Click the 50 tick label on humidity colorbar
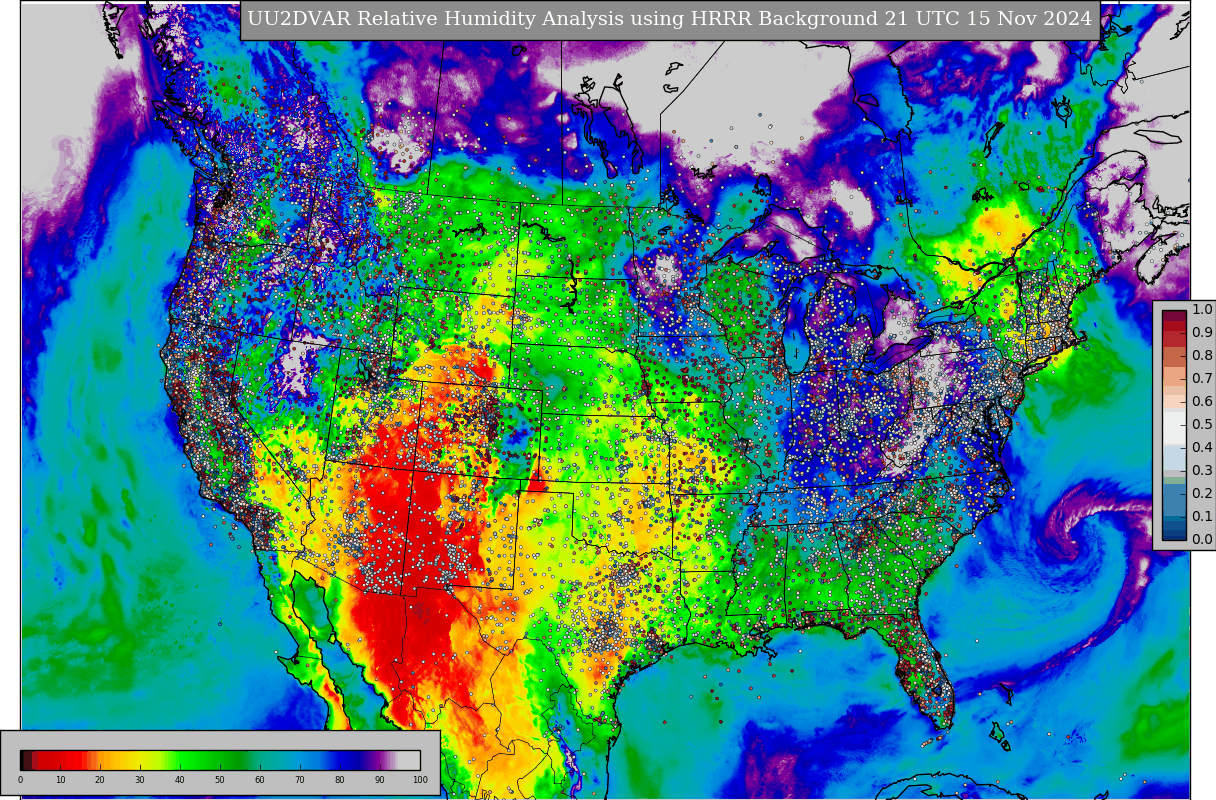 220,780
